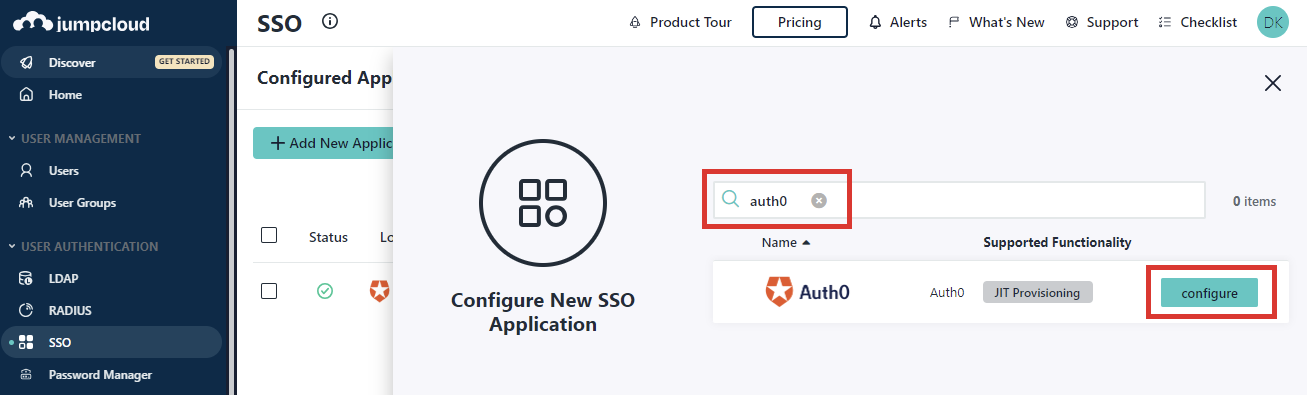
Task: Click the GET STARTED badge
Action: 185,62
